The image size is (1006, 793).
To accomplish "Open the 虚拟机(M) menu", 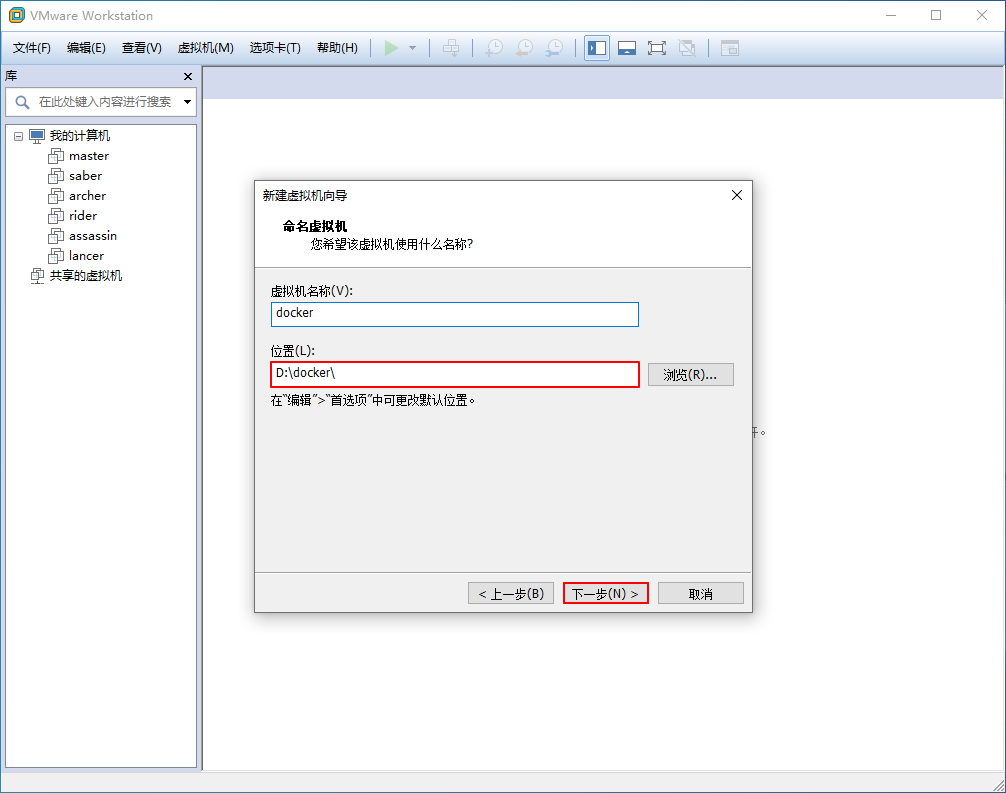I will point(205,48).
